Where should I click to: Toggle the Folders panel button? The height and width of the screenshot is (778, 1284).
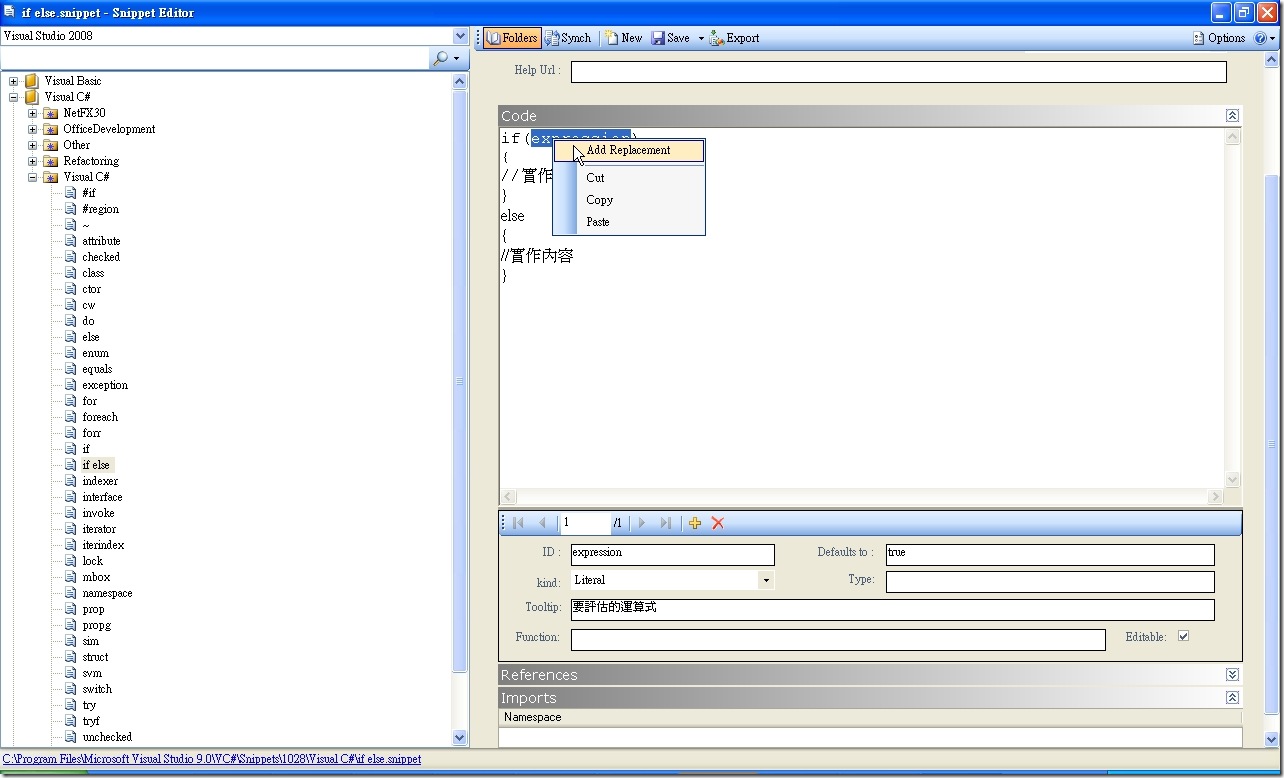tap(513, 38)
